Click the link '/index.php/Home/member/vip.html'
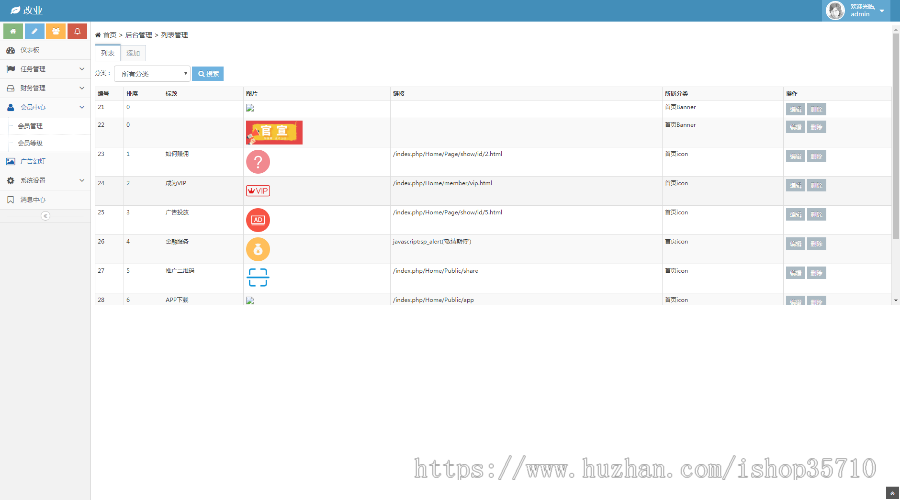This screenshot has width=900, height=500. 443,183
